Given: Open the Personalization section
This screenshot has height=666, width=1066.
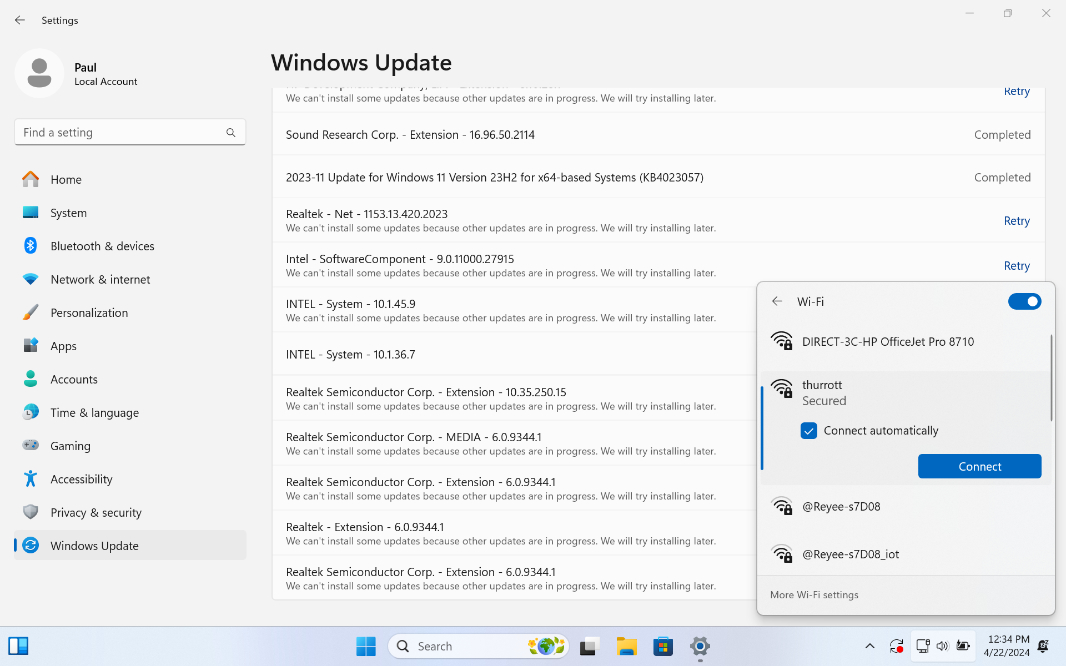Looking at the screenshot, I should pos(89,313).
